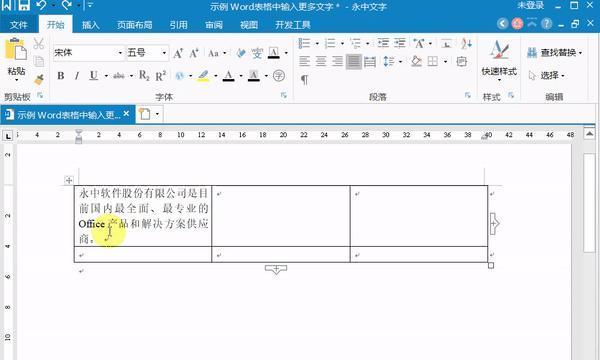Click the tab stop icon in paragraph group

point(446,43)
